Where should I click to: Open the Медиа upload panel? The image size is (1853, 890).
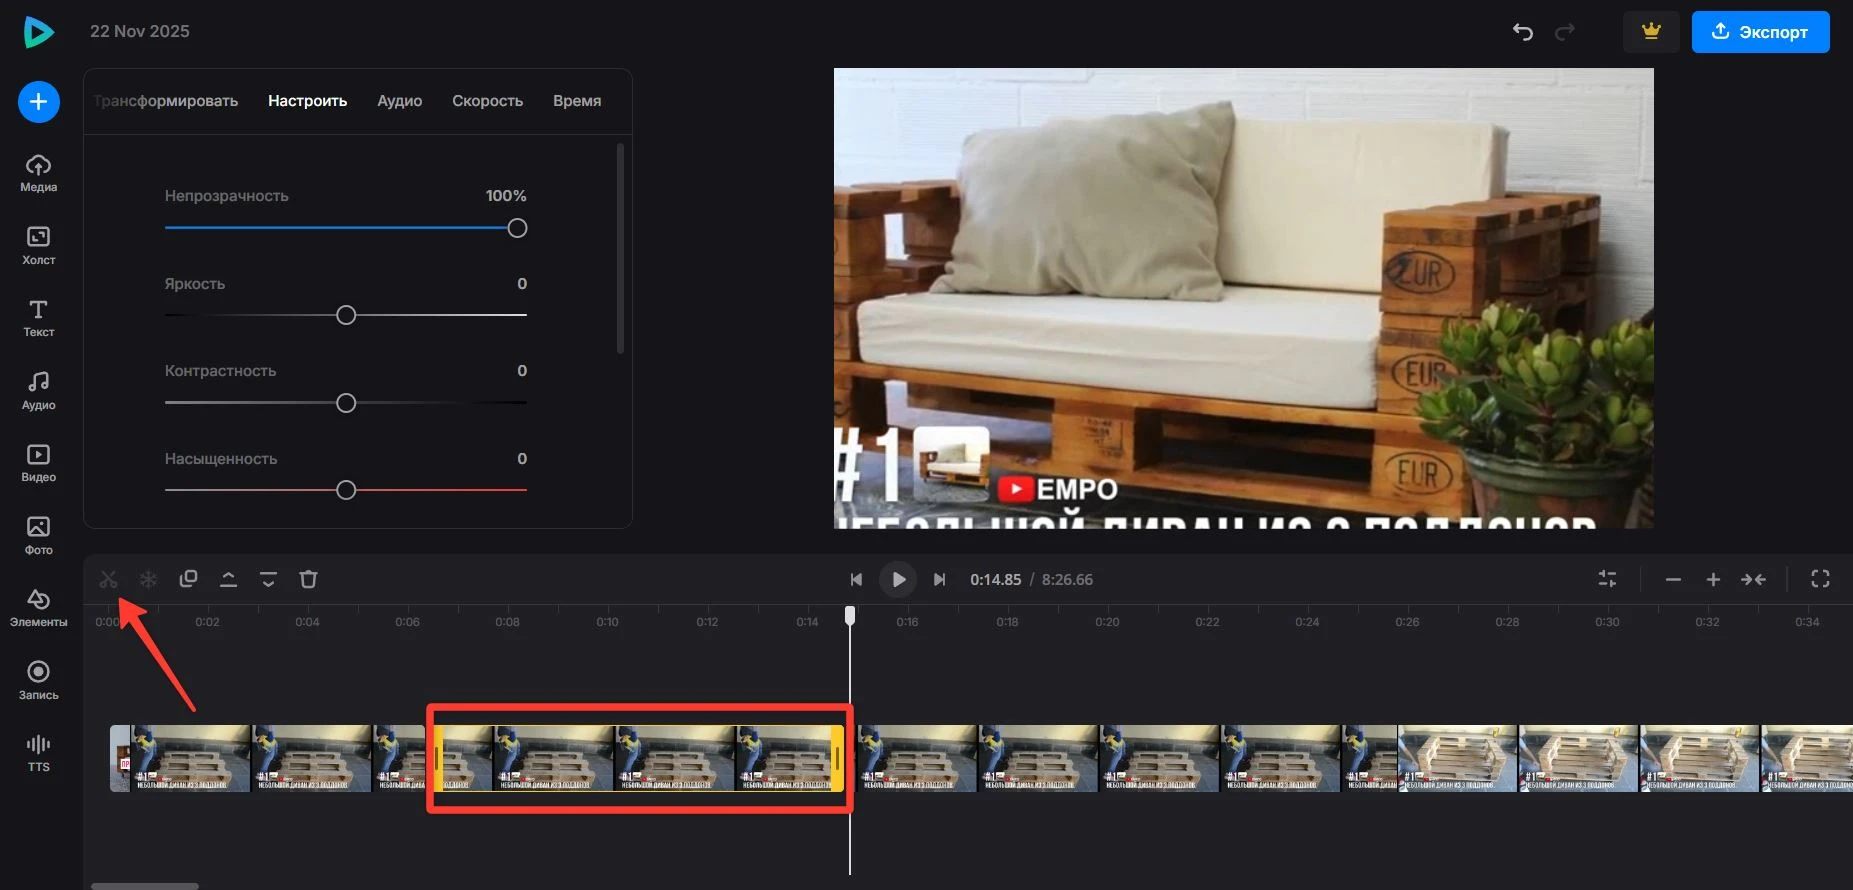click(38, 173)
